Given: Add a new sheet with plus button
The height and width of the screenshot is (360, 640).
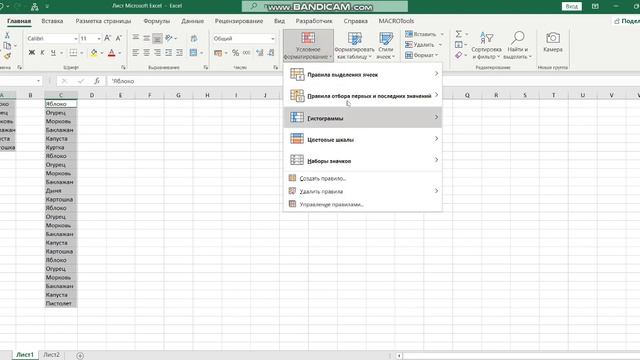Looking at the screenshot, I should [x=80, y=356].
